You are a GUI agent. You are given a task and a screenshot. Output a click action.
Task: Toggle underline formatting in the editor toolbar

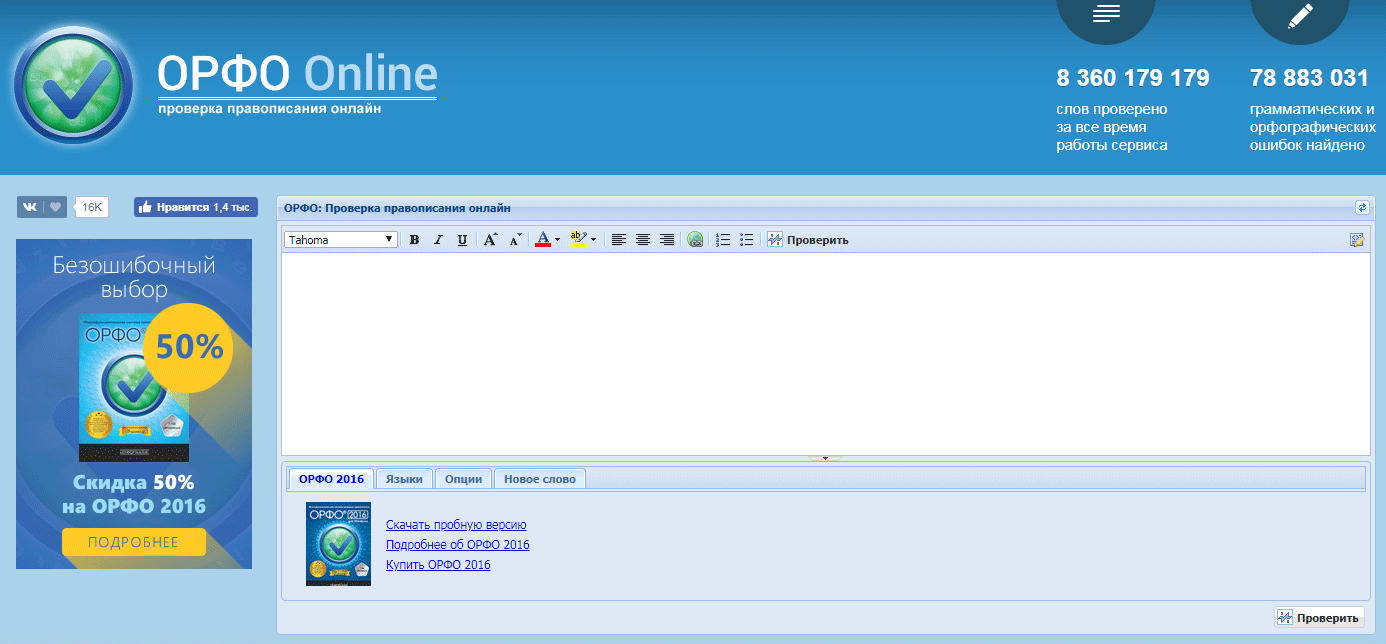pyautogui.click(x=462, y=240)
